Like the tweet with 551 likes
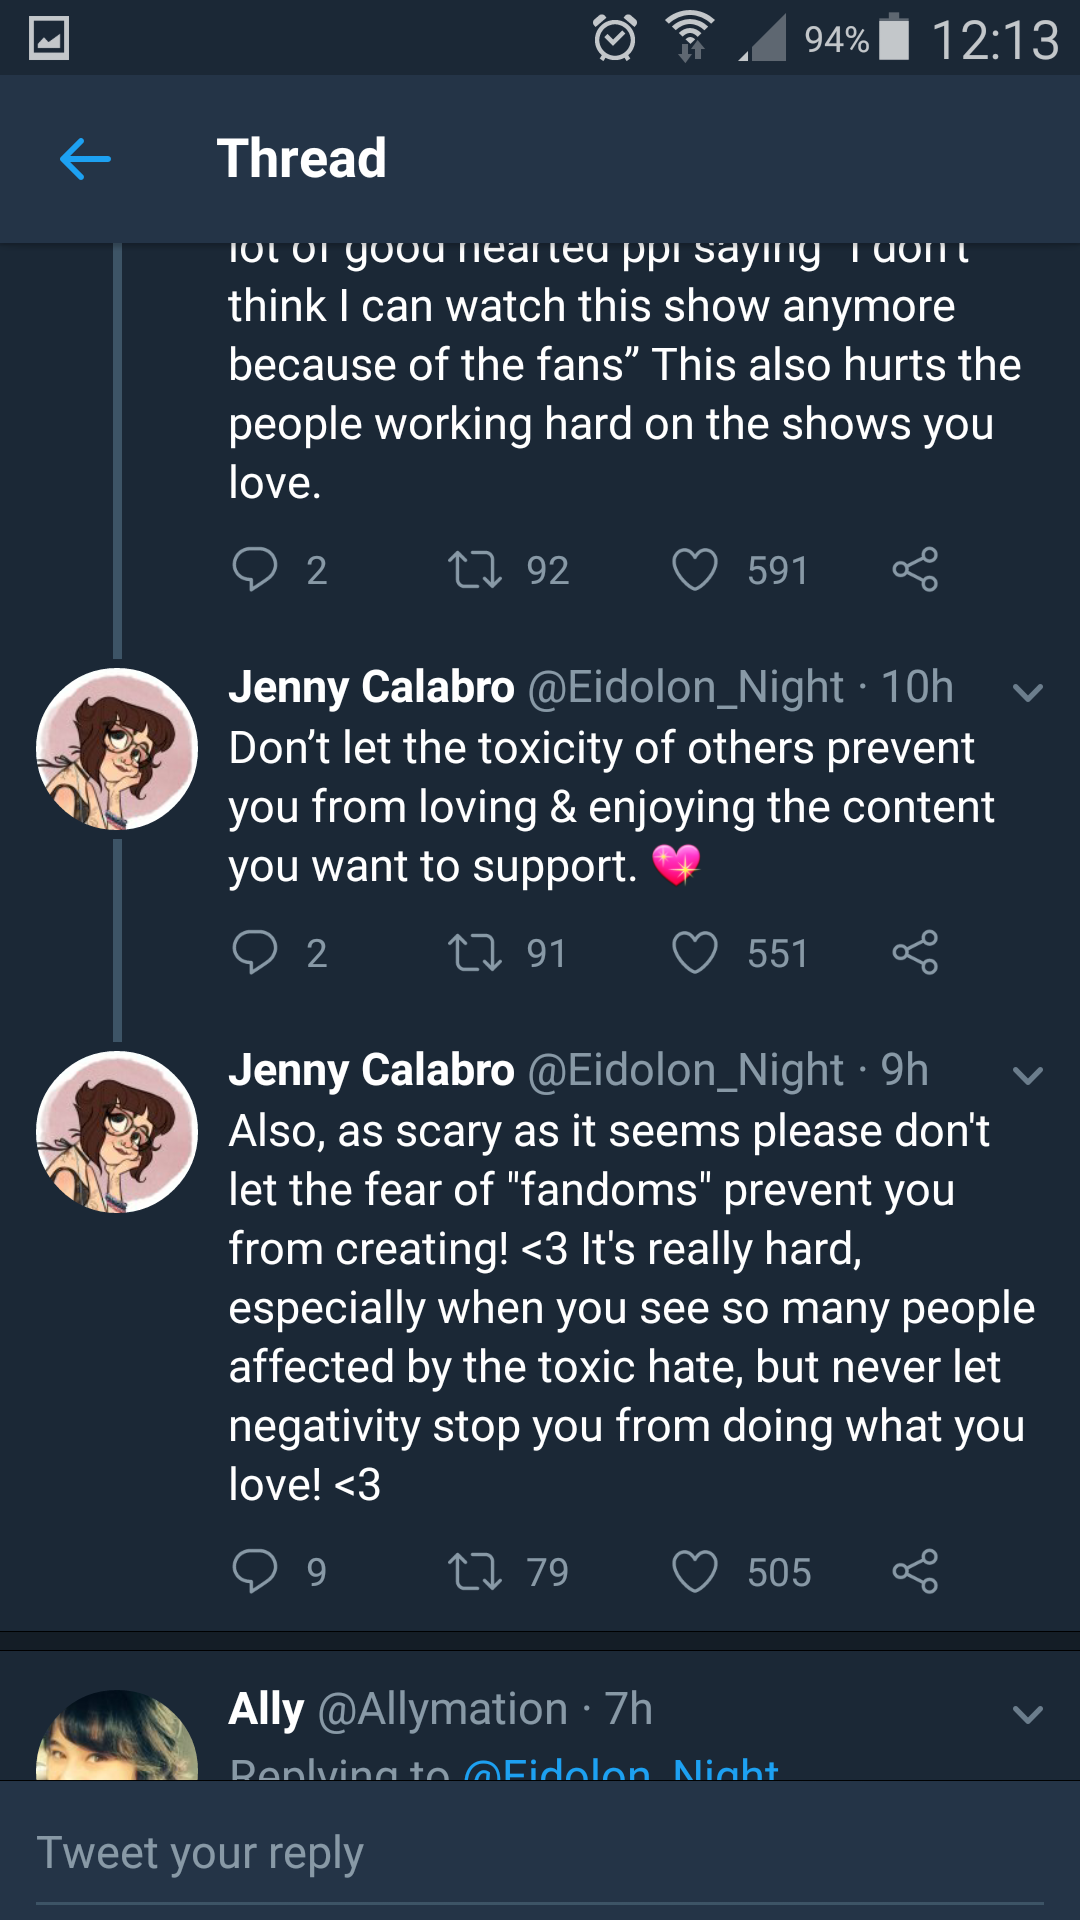Image resolution: width=1080 pixels, height=1920 pixels. click(x=695, y=952)
